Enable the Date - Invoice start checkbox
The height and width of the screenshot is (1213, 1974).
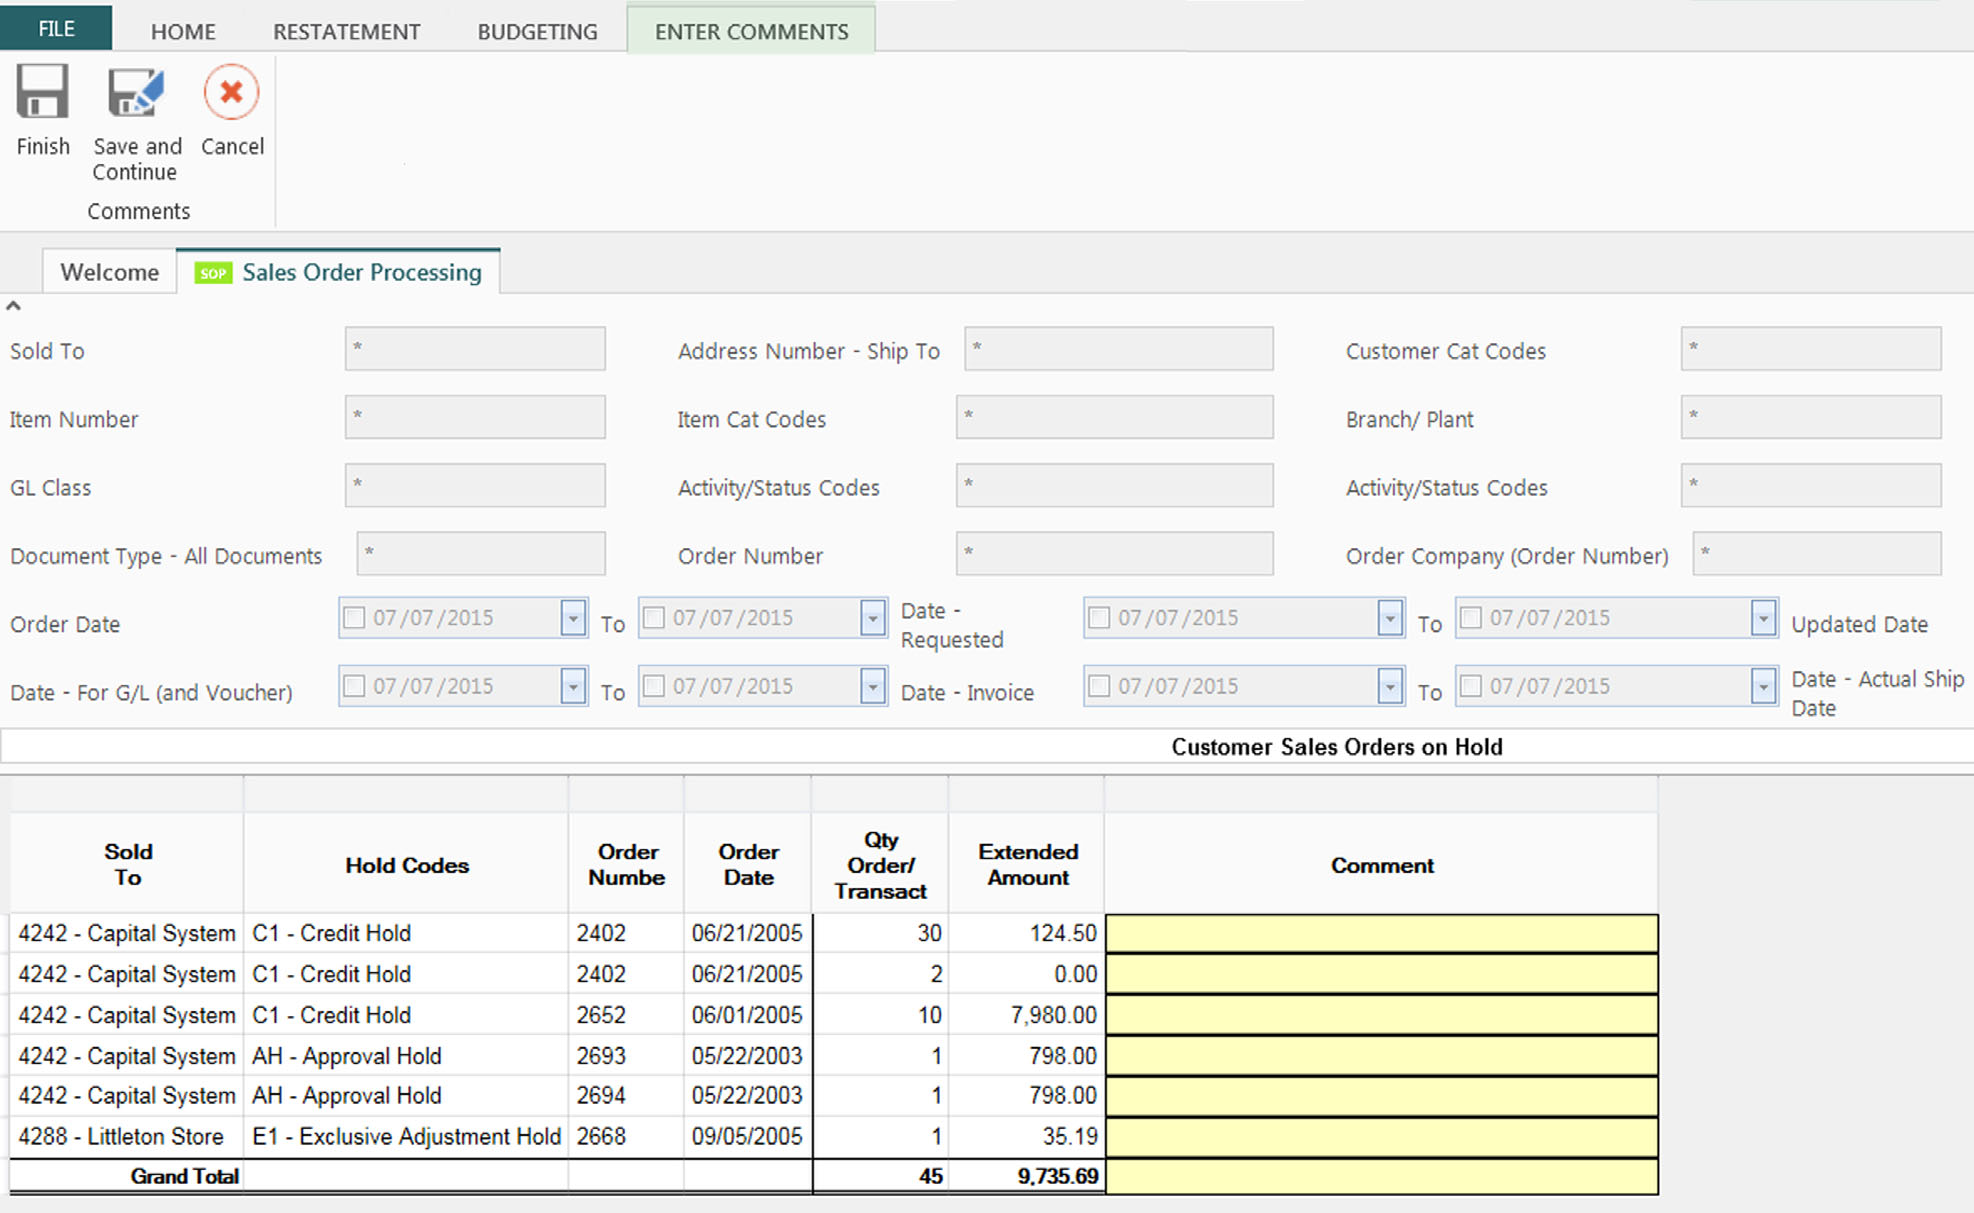[1099, 686]
